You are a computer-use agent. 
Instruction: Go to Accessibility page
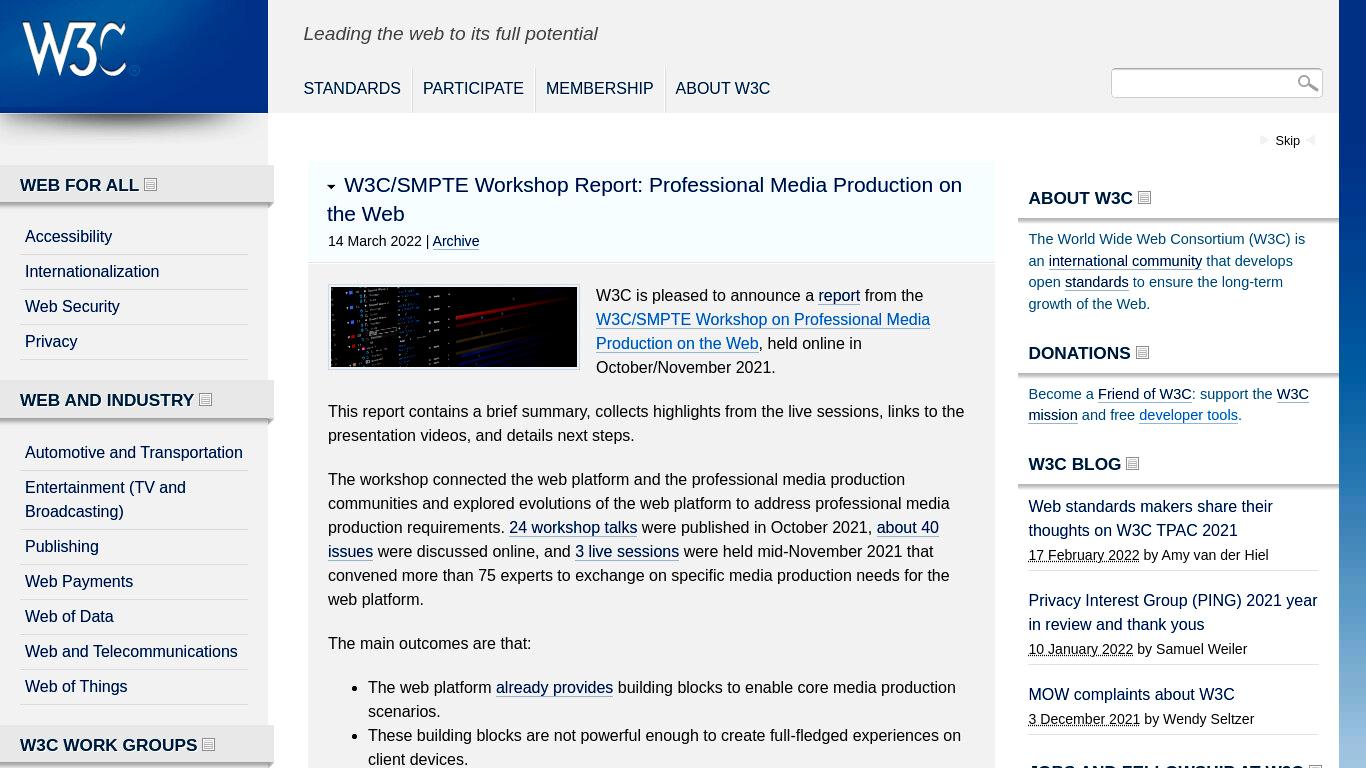point(68,236)
